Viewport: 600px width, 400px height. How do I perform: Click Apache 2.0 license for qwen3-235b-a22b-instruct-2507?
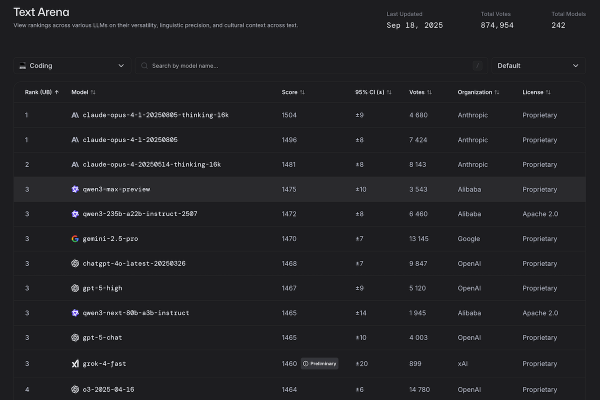[x=540, y=214]
